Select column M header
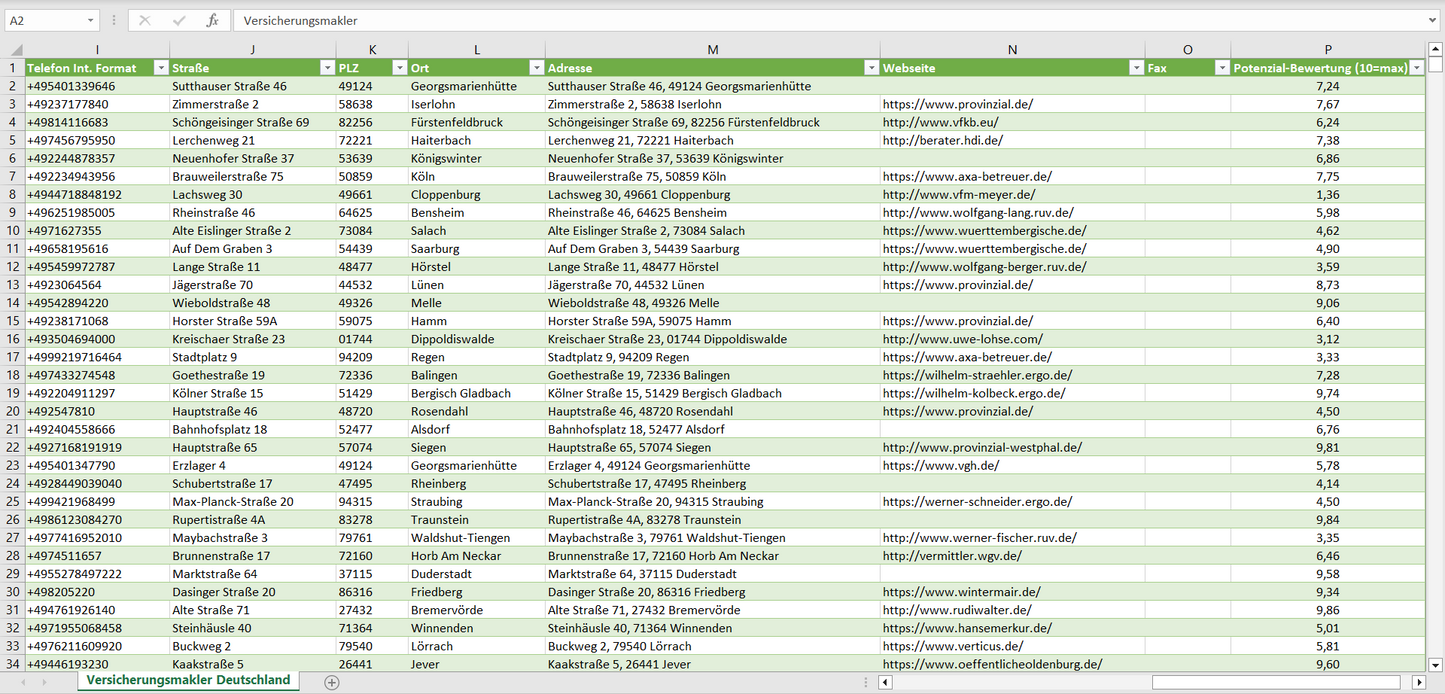1445x694 pixels. pyautogui.click(x=712, y=50)
